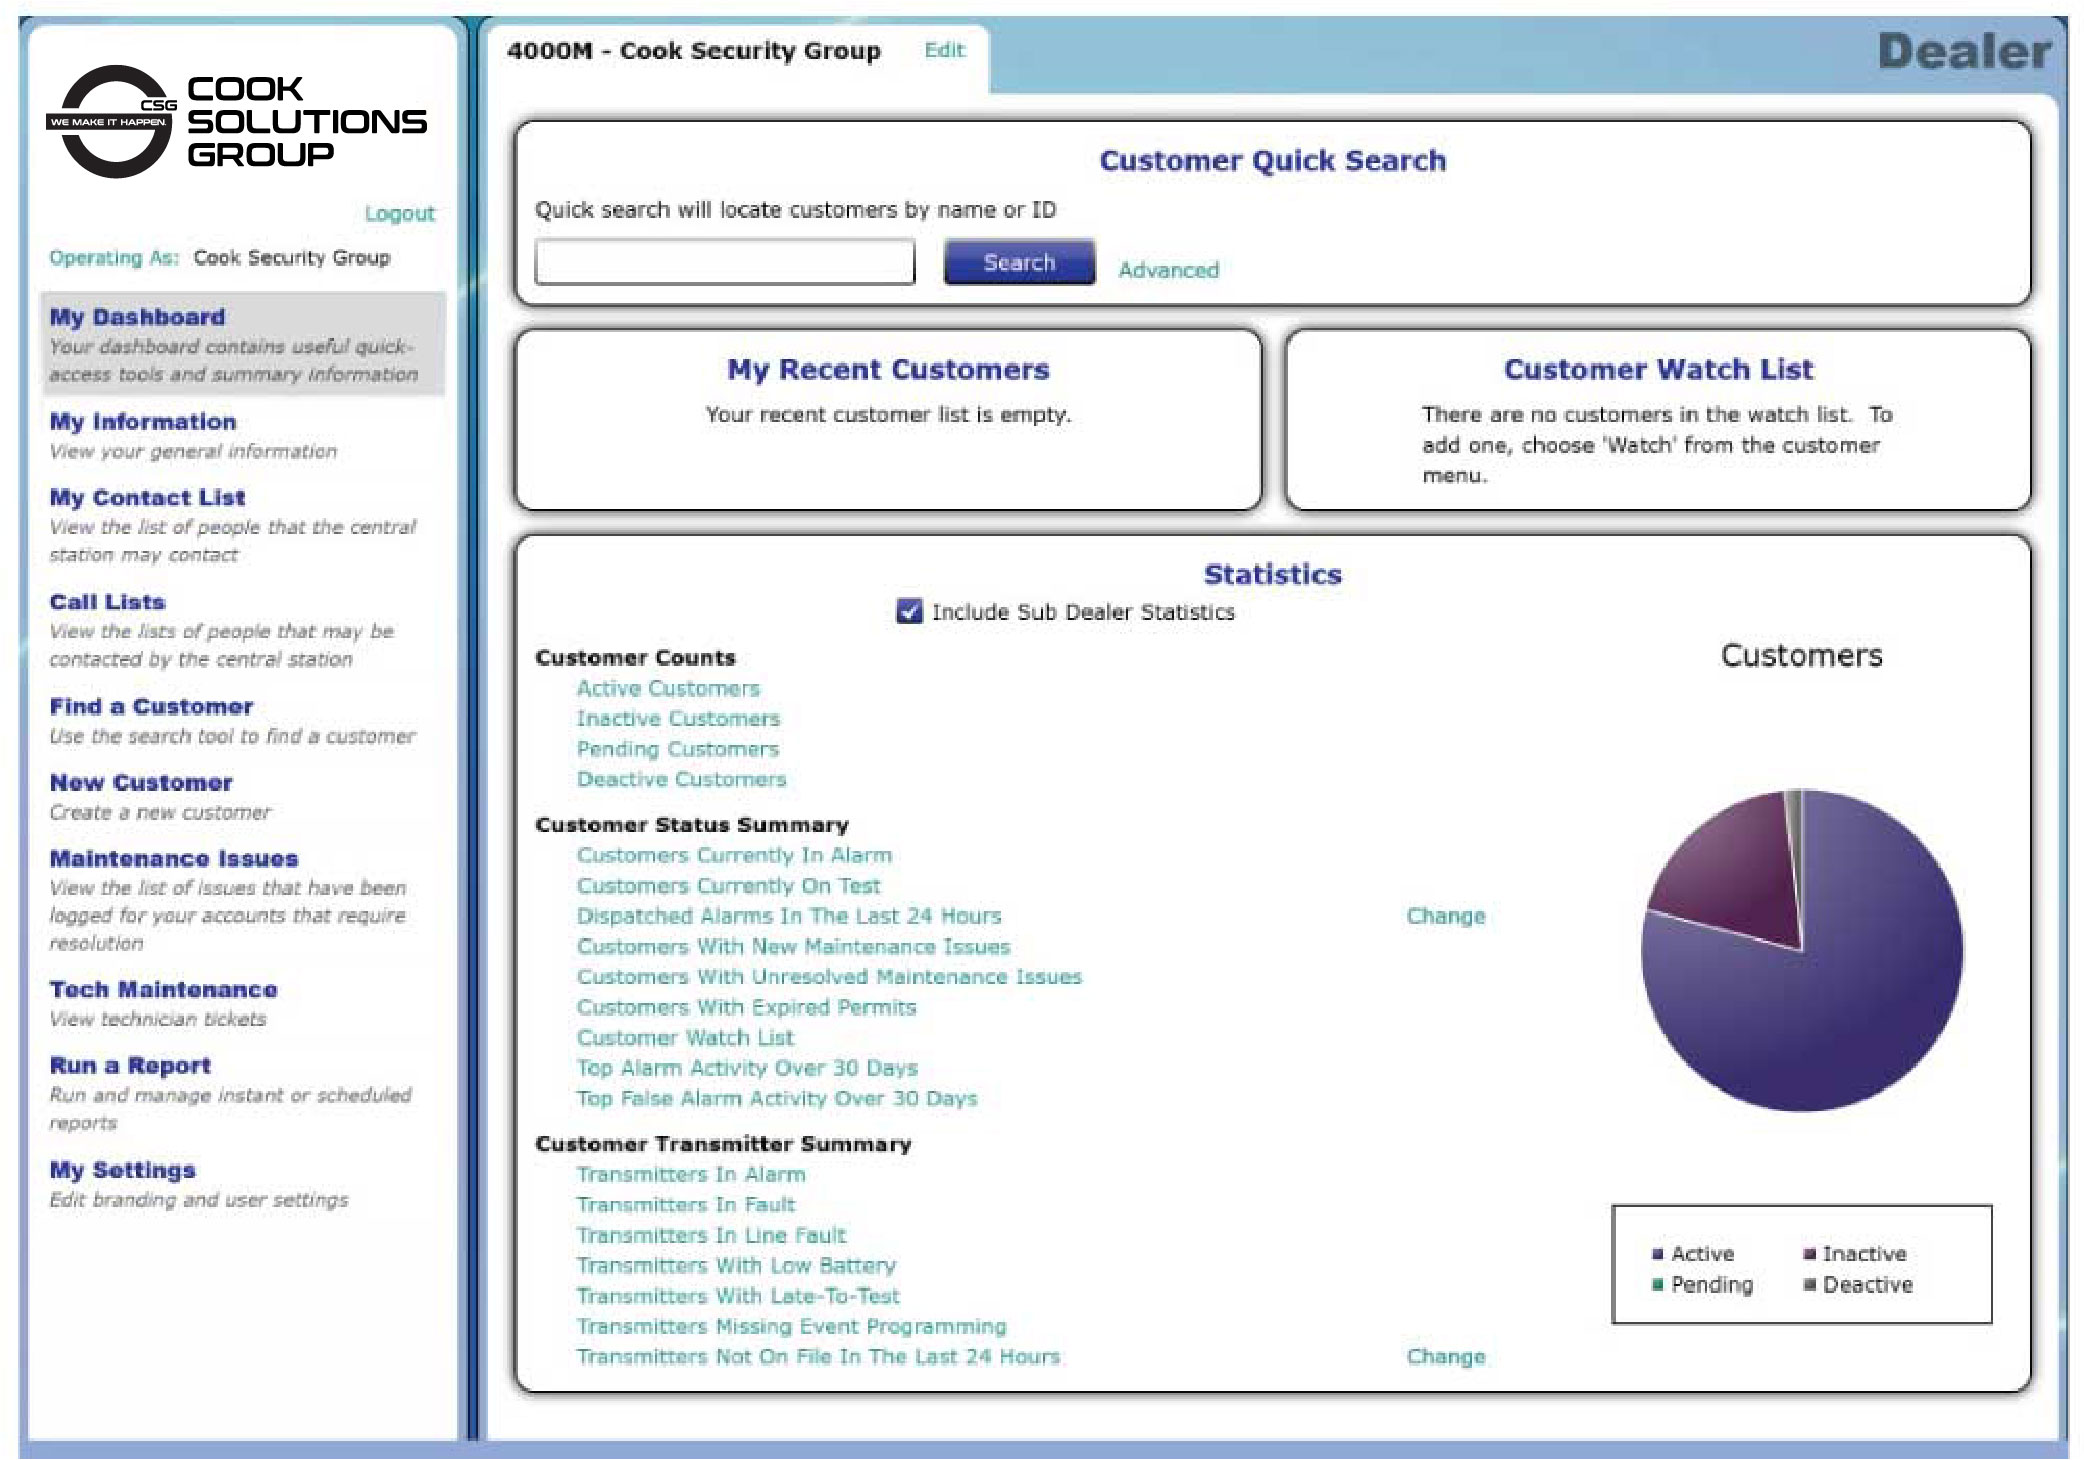Go to Tech Maintenance
2084x1460 pixels.
click(163, 990)
